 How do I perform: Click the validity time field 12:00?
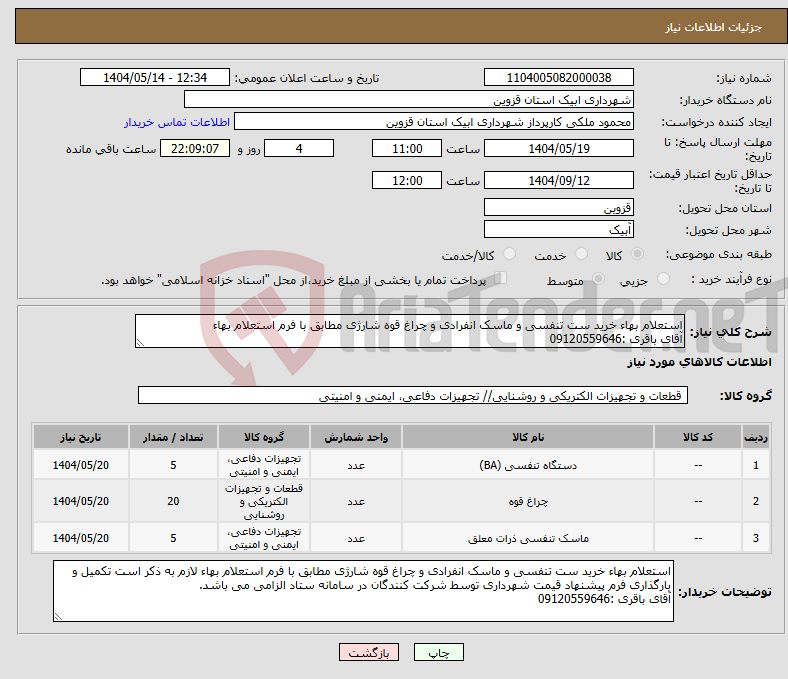click(407, 180)
